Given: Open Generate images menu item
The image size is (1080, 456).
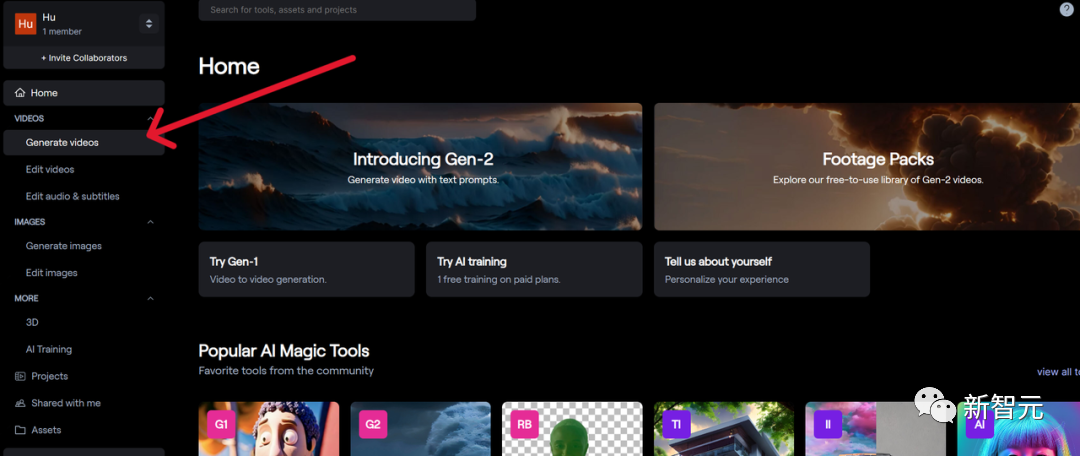Looking at the screenshot, I should coord(64,246).
